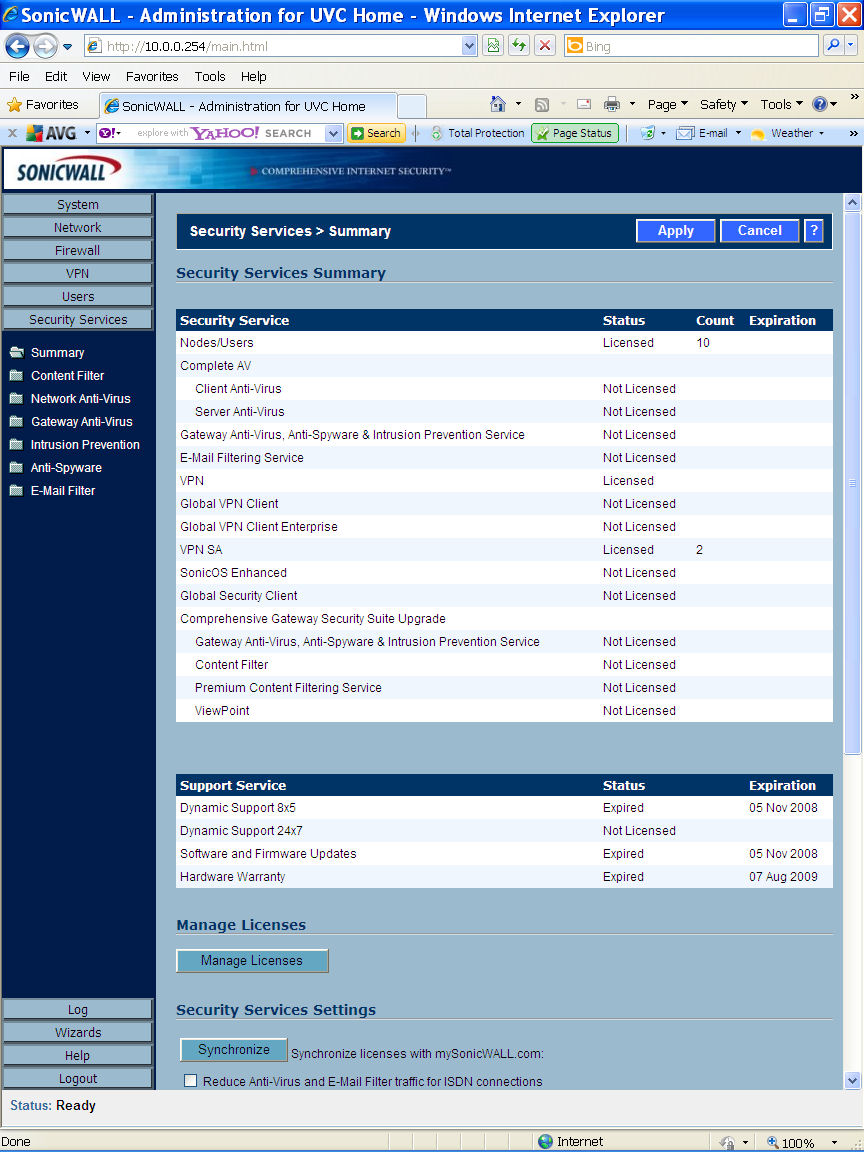
Task: Stop loading with the red X icon
Action: [544, 46]
